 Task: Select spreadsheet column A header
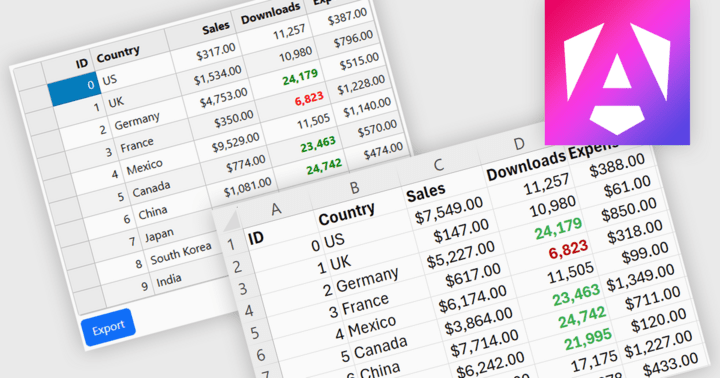[276, 209]
